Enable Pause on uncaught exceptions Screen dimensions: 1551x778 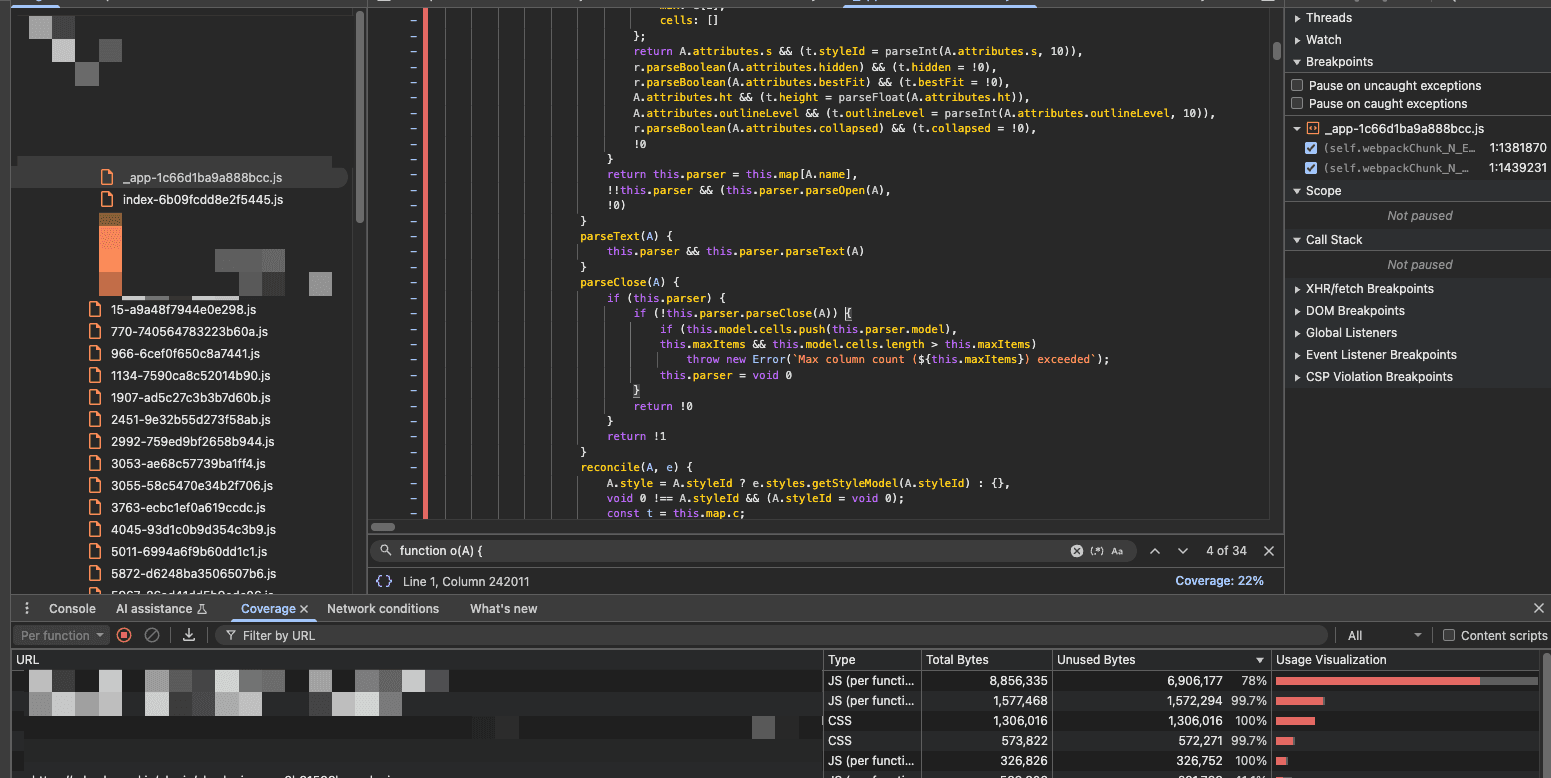click(1297, 85)
